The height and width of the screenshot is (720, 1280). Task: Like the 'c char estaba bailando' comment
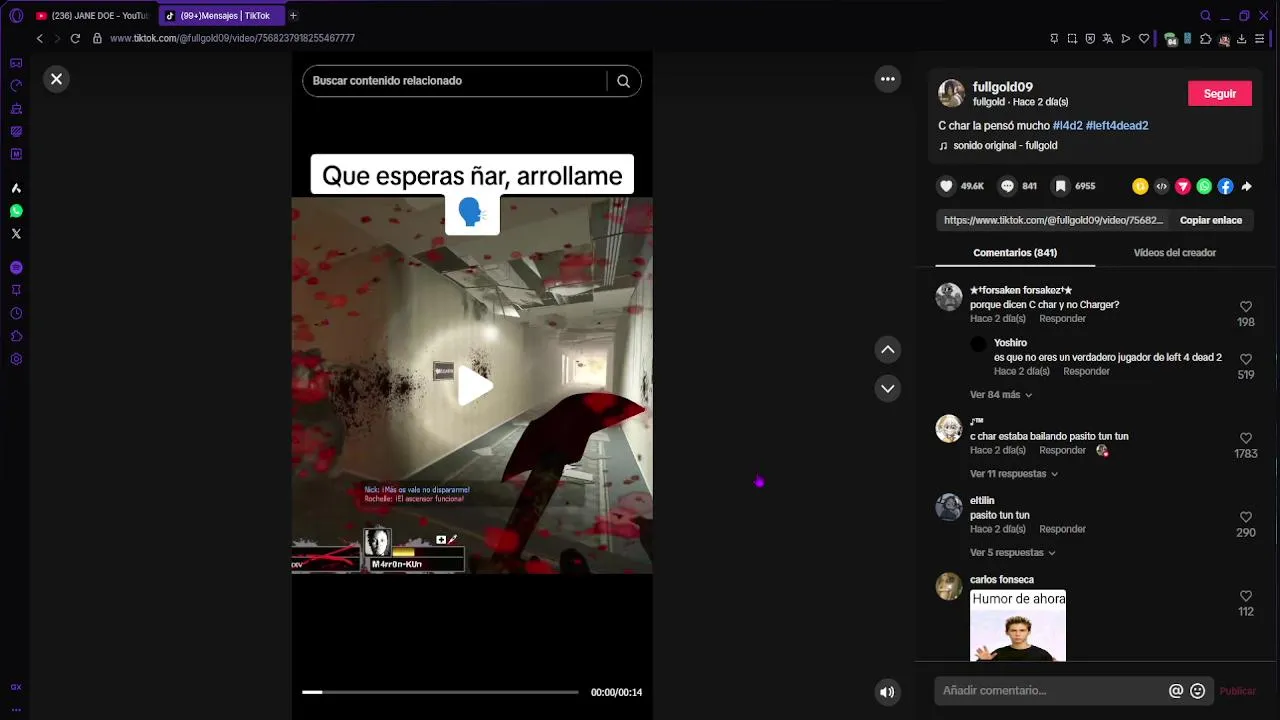click(1246, 438)
